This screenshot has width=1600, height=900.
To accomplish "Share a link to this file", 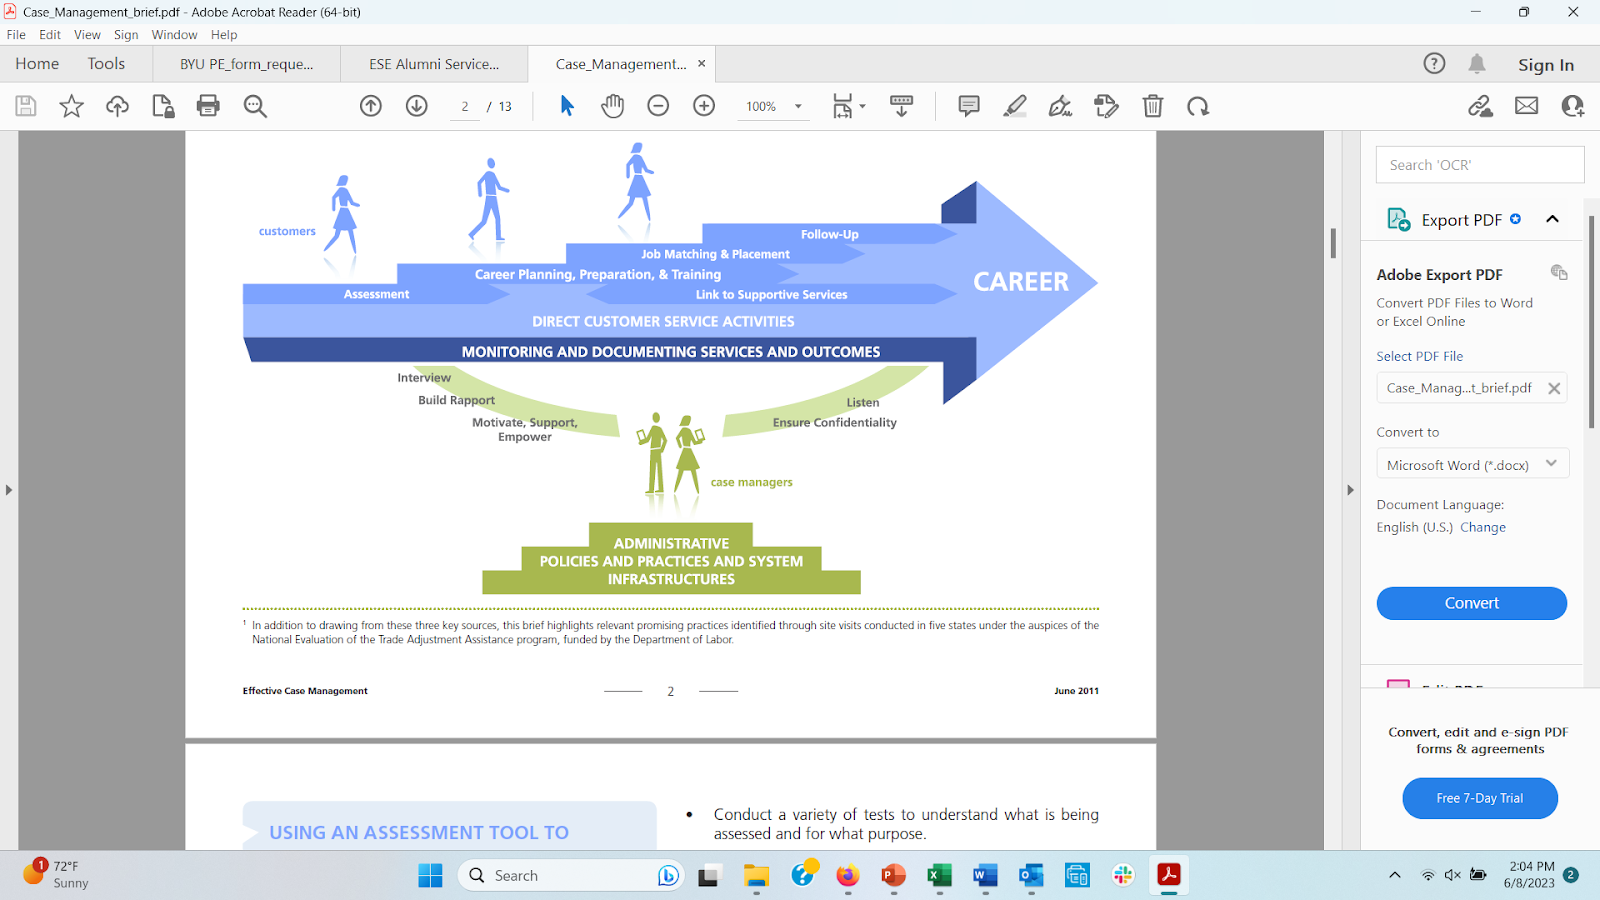I will [x=1480, y=106].
